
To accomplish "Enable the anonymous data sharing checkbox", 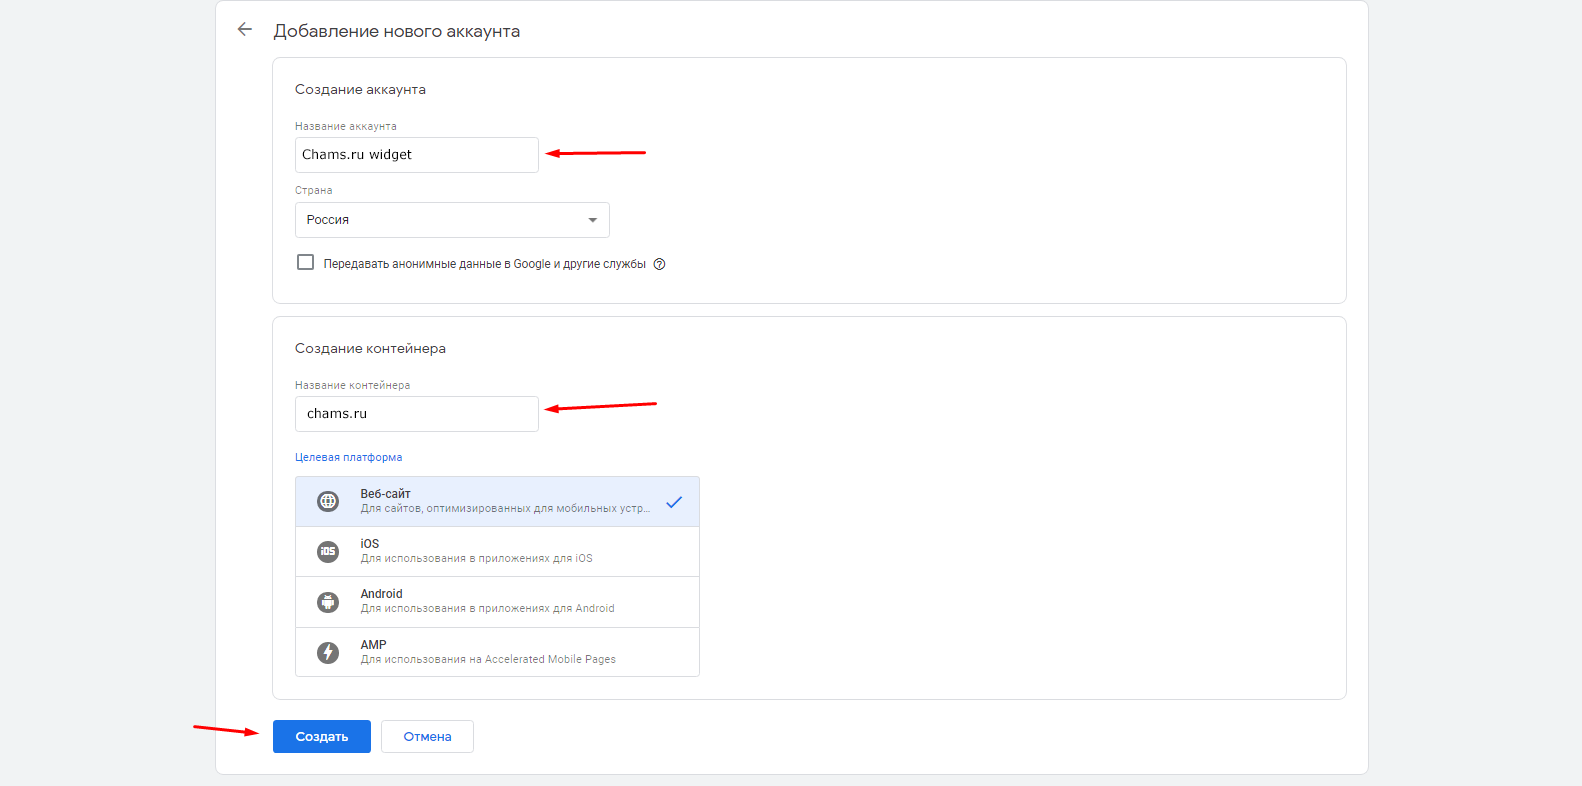I will coord(306,262).
